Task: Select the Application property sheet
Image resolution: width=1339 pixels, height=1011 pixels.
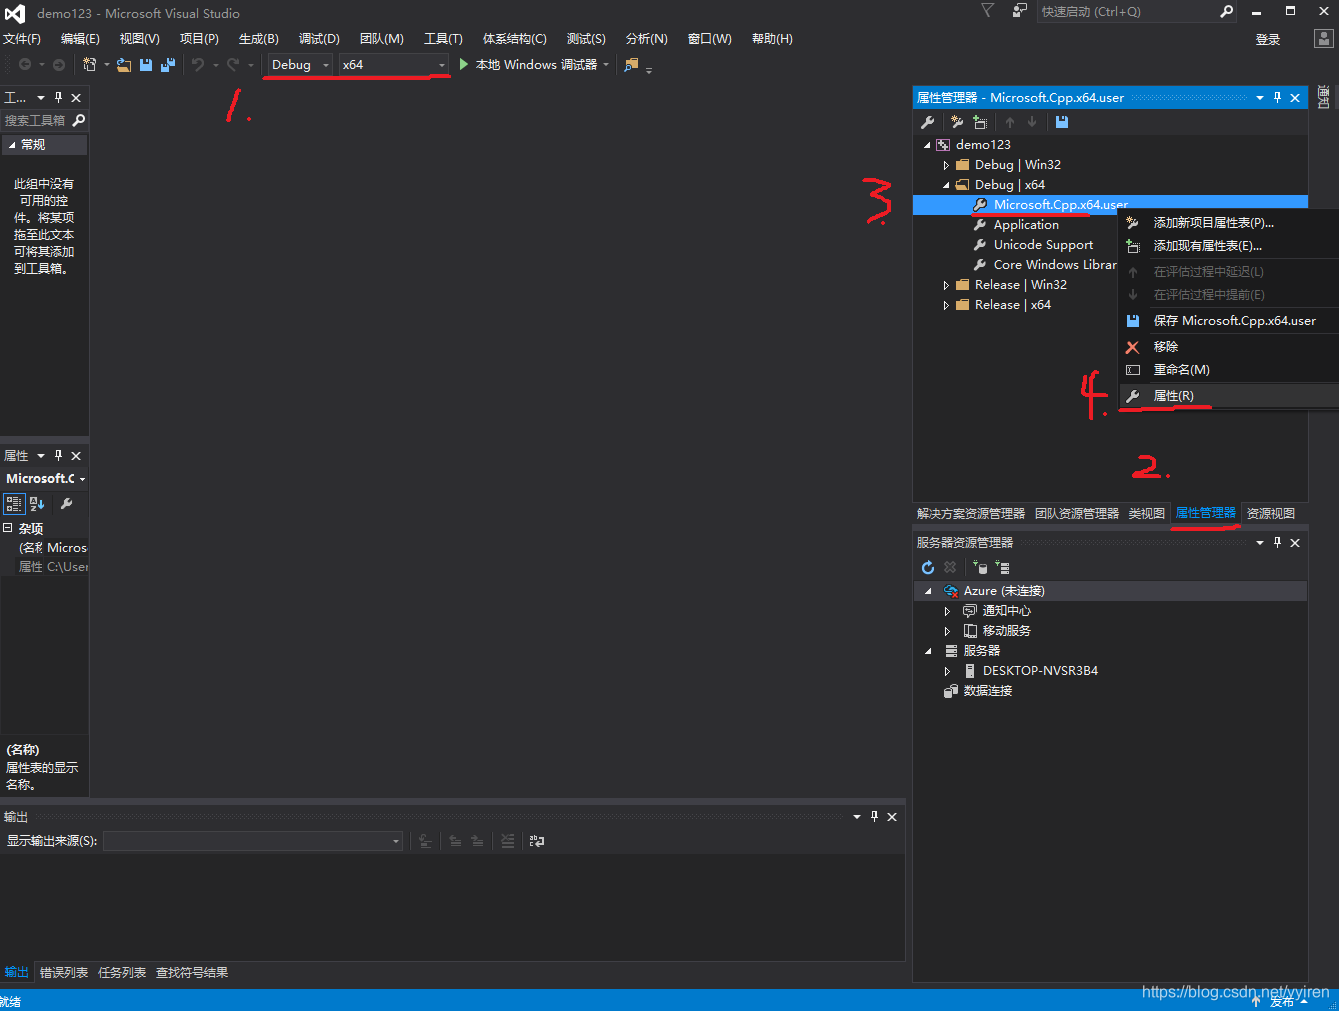Action: click(1026, 225)
